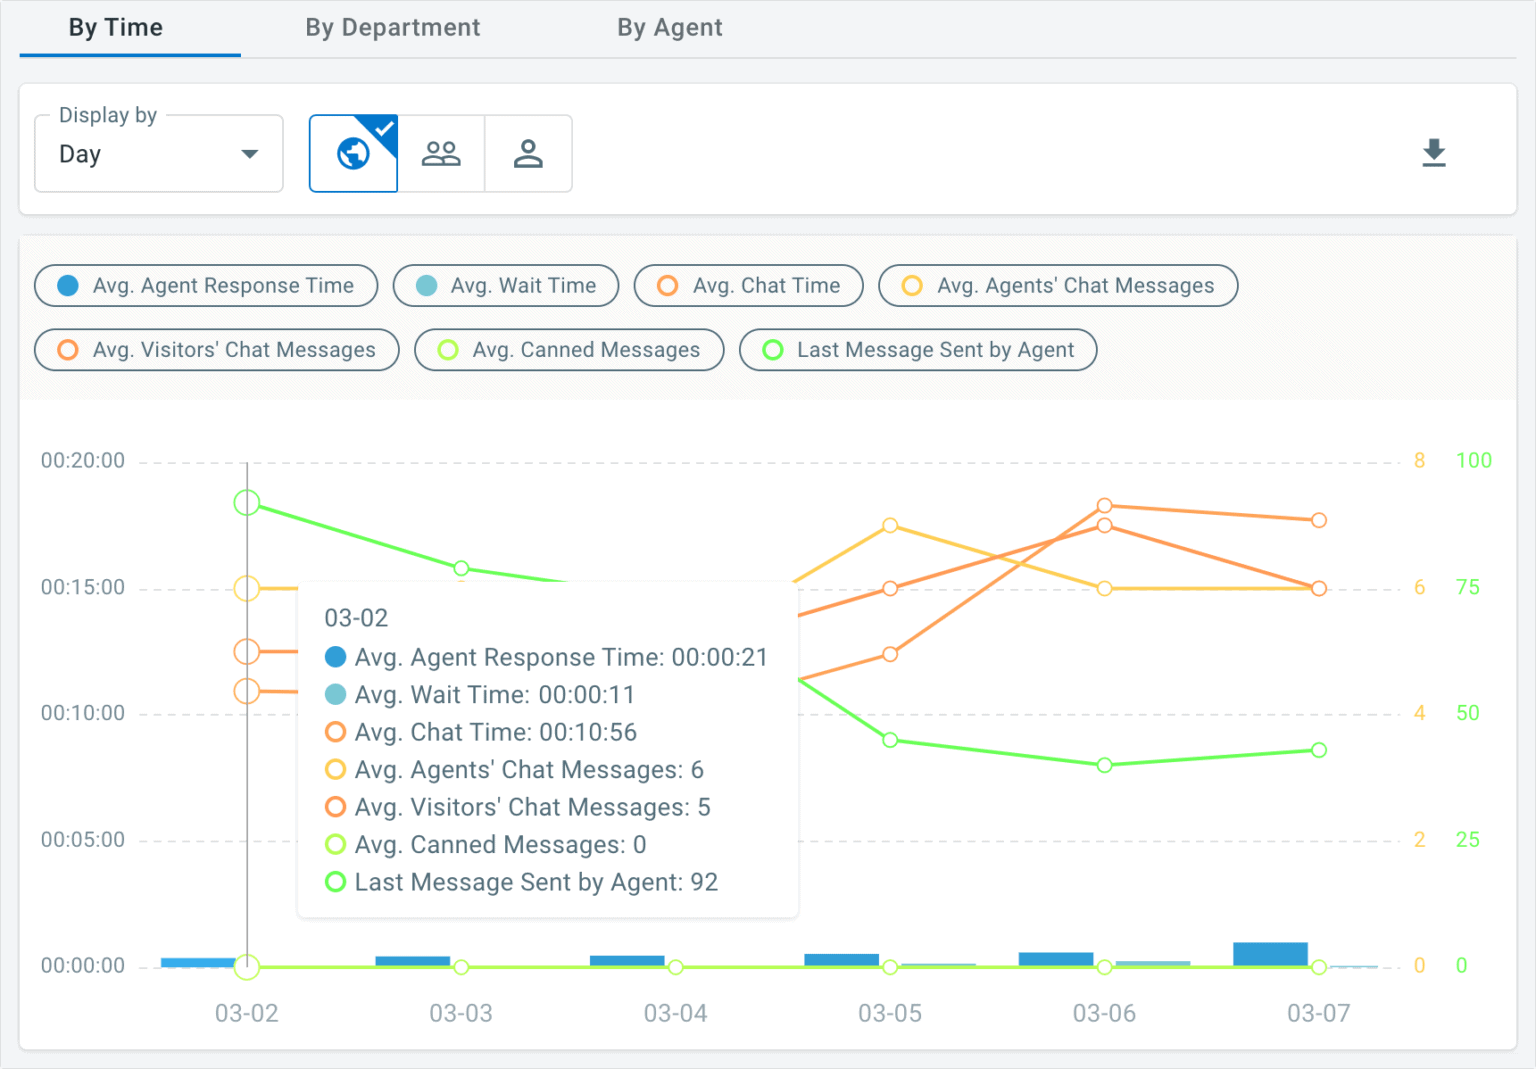This screenshot has width=1536, height=1069.
Task: Toggle Avg. Visitors' Chat Messages series
Action: 216,350
